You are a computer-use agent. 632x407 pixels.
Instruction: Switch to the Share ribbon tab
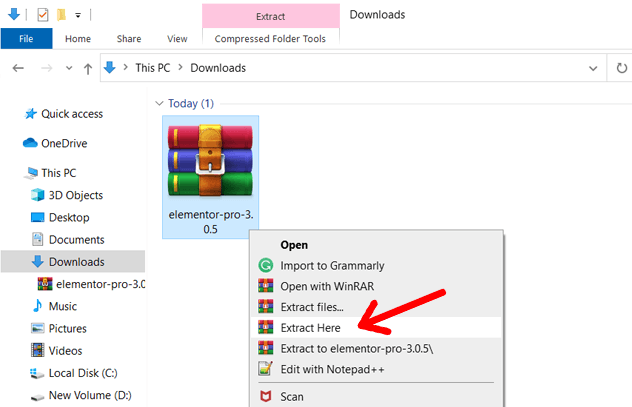(129, 39)
